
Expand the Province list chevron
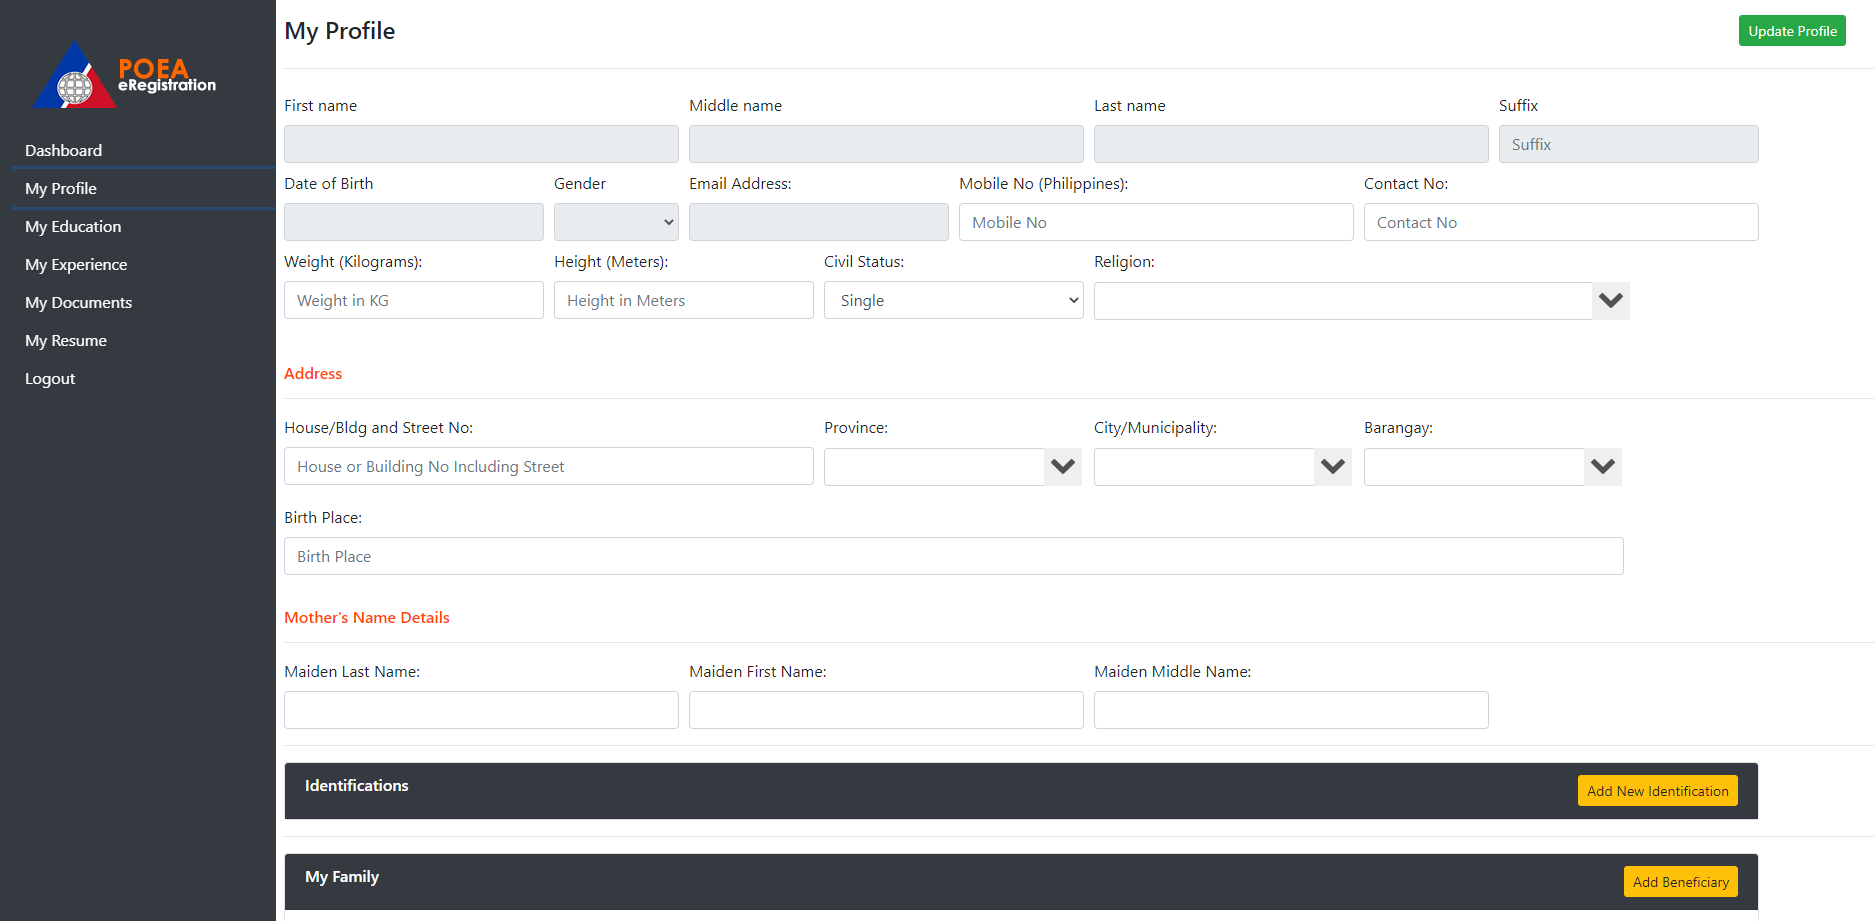[x=1063, y=467]
